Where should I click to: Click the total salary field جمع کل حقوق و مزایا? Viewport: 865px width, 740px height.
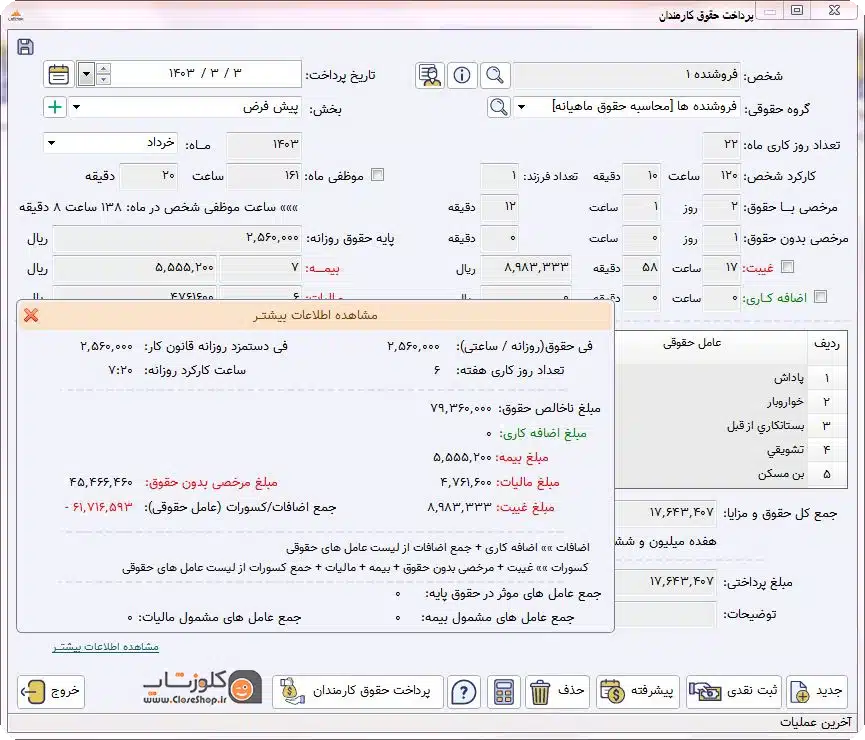(666, 513)
